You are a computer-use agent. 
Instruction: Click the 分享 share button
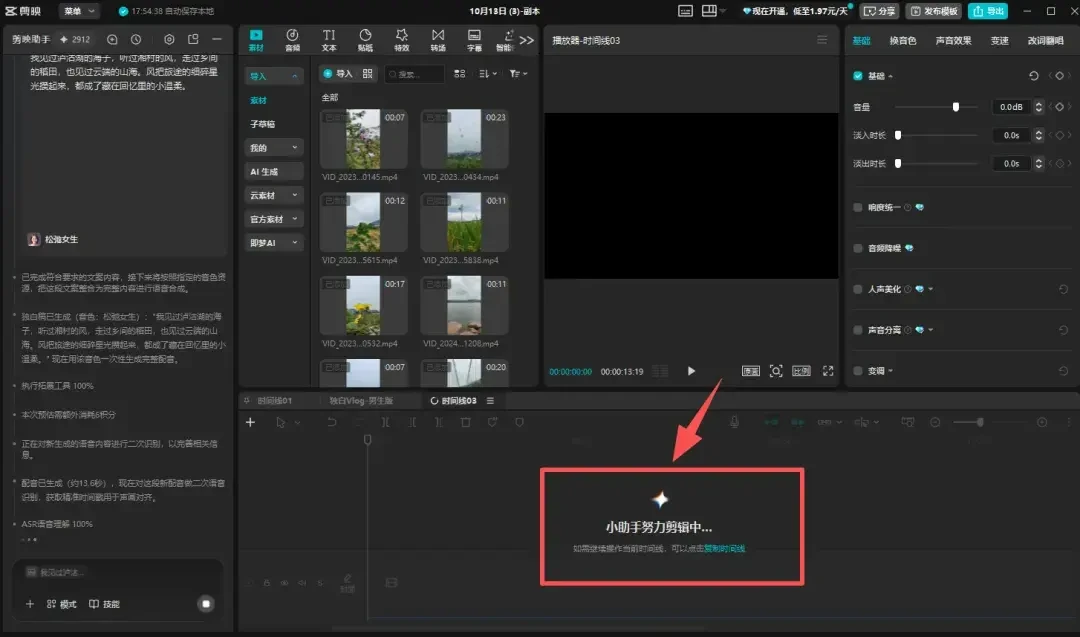coord(880,11)
